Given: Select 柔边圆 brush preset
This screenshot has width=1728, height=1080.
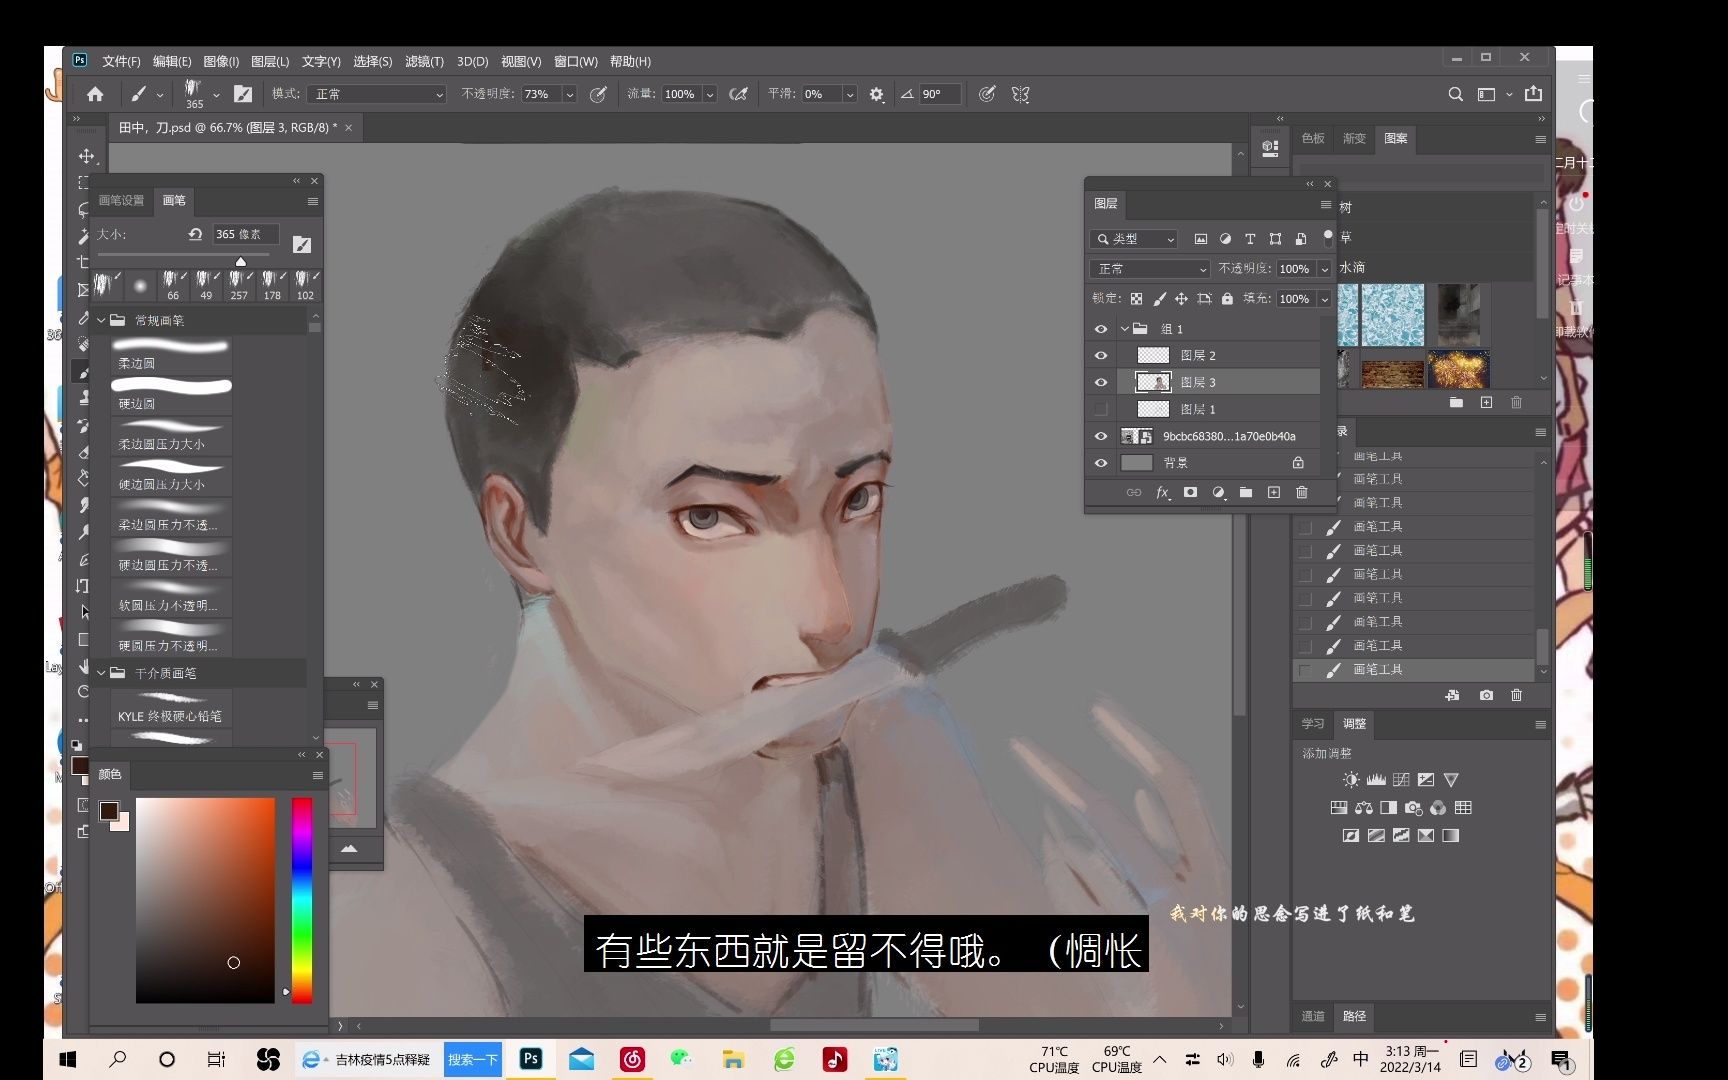Looking at the screenshot, I should click(171, 354).
